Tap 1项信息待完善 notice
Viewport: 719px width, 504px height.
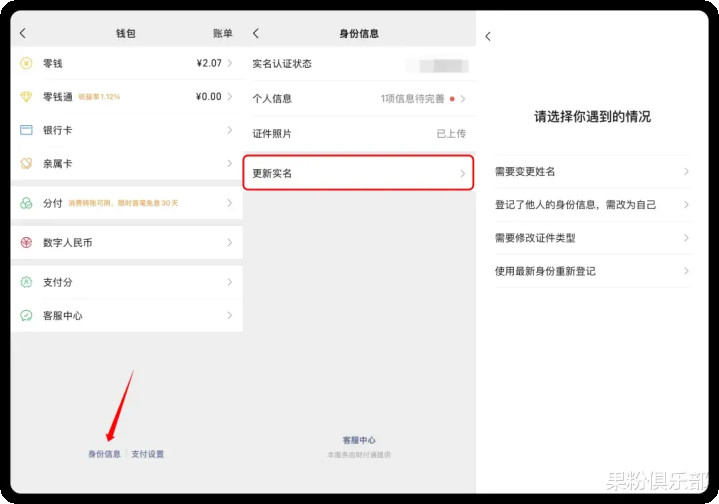412,99
